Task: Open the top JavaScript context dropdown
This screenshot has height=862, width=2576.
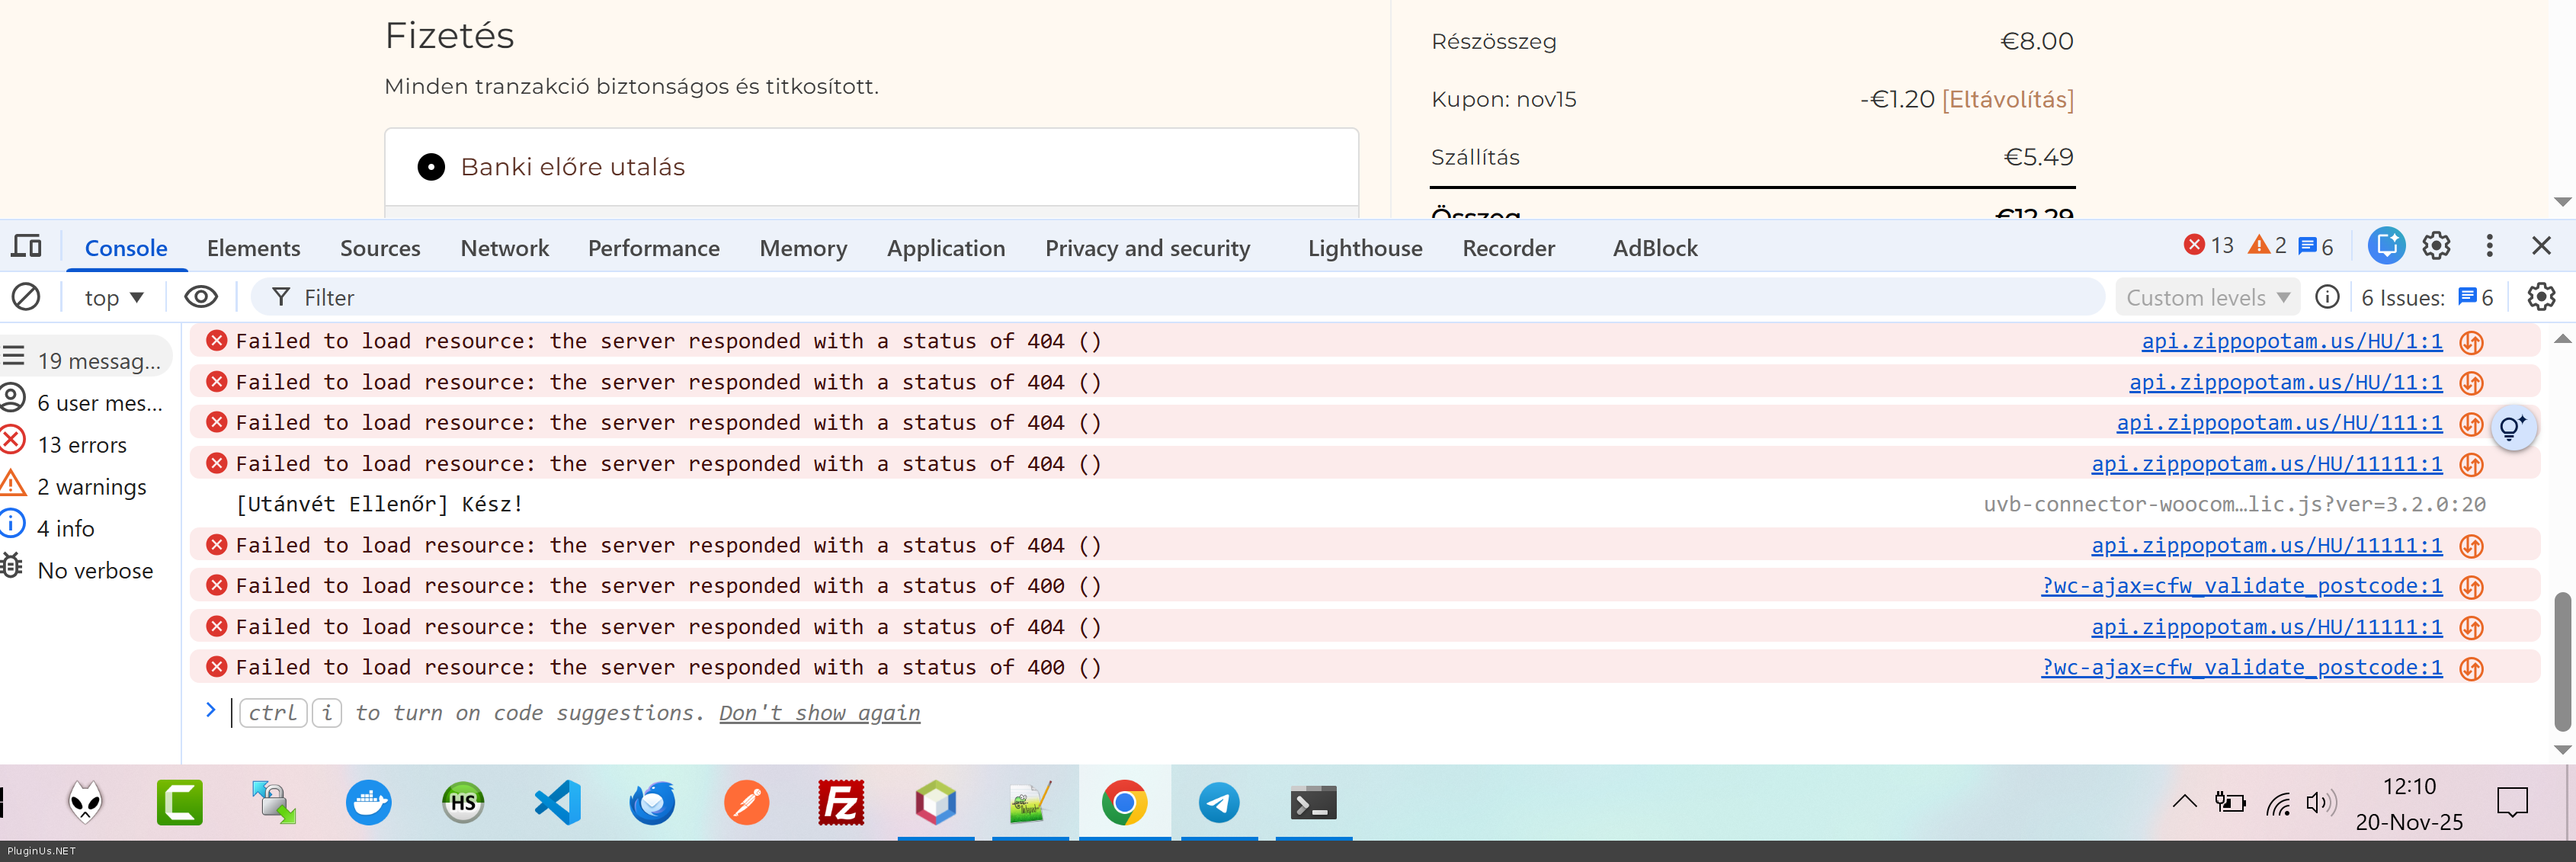Action: (114, 298)
